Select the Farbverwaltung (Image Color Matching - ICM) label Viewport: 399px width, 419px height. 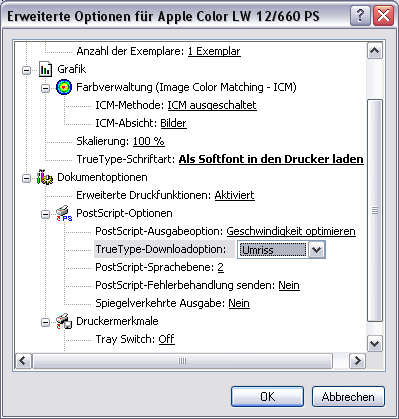click(x=186, y=87)
